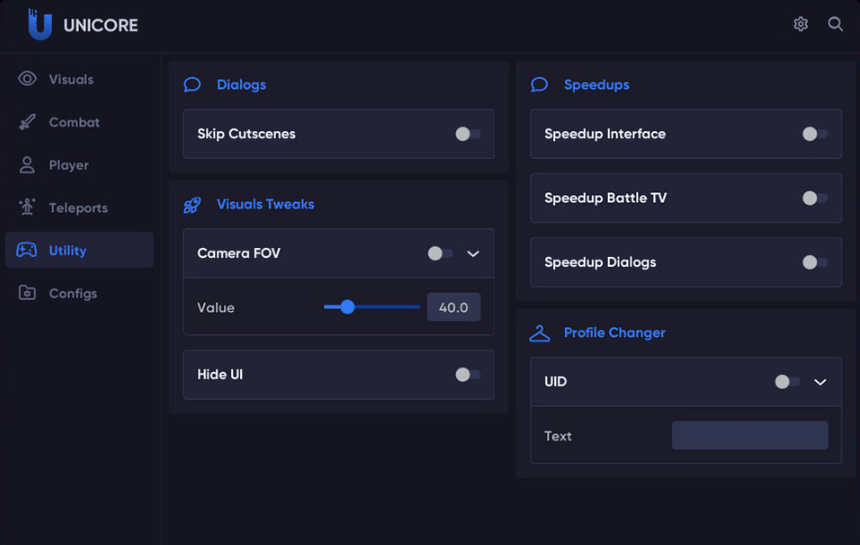Click the Camera FOV label
860x545 pixels.
tap(239, 253)
